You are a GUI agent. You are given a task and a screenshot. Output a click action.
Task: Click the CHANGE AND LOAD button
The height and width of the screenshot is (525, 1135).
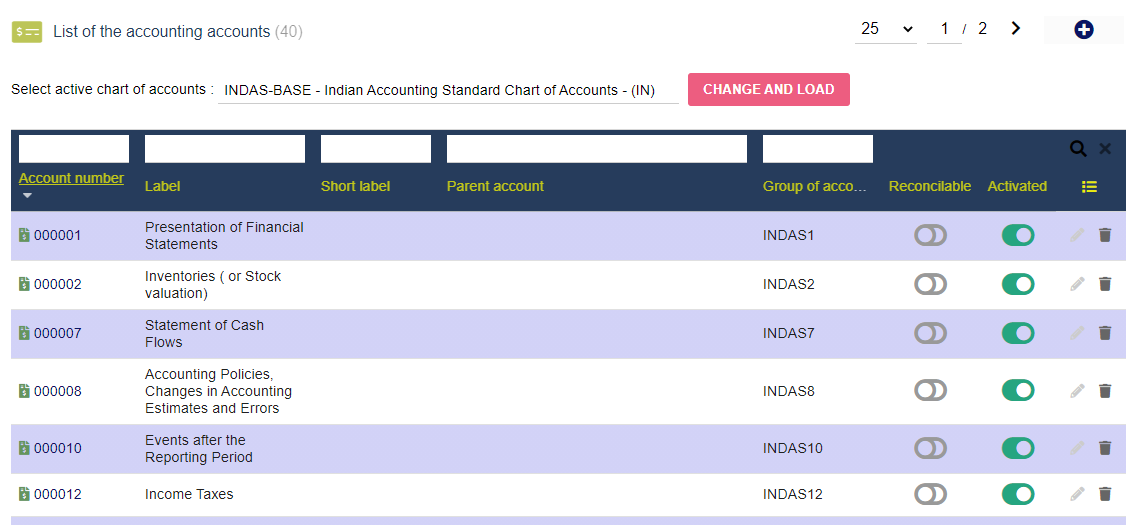point(769,90)
